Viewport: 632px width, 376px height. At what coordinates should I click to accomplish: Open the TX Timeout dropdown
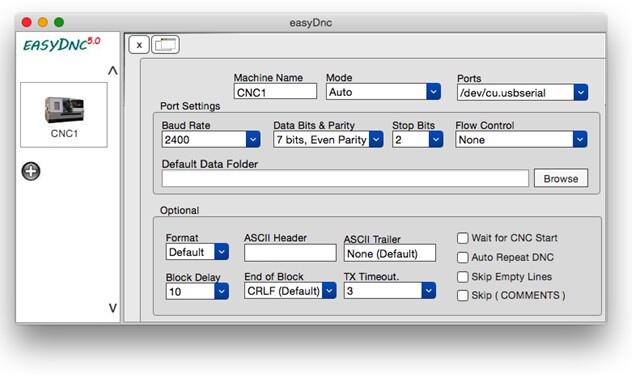[390, 291]
